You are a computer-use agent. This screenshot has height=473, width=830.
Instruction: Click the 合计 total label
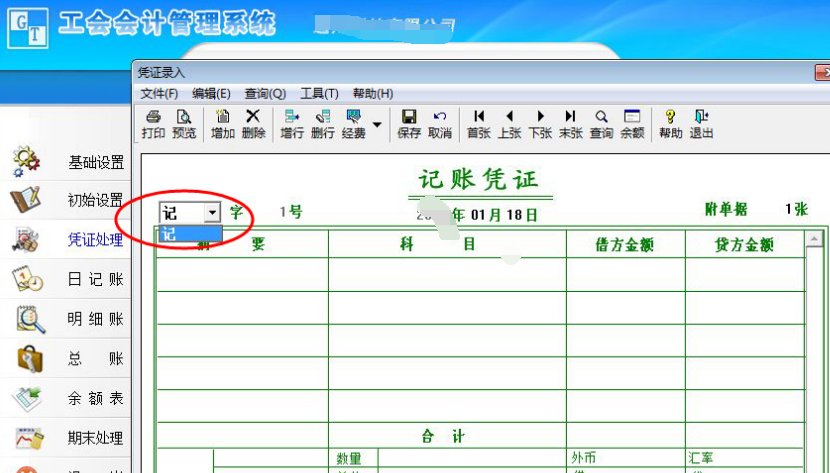click(443, 436)
